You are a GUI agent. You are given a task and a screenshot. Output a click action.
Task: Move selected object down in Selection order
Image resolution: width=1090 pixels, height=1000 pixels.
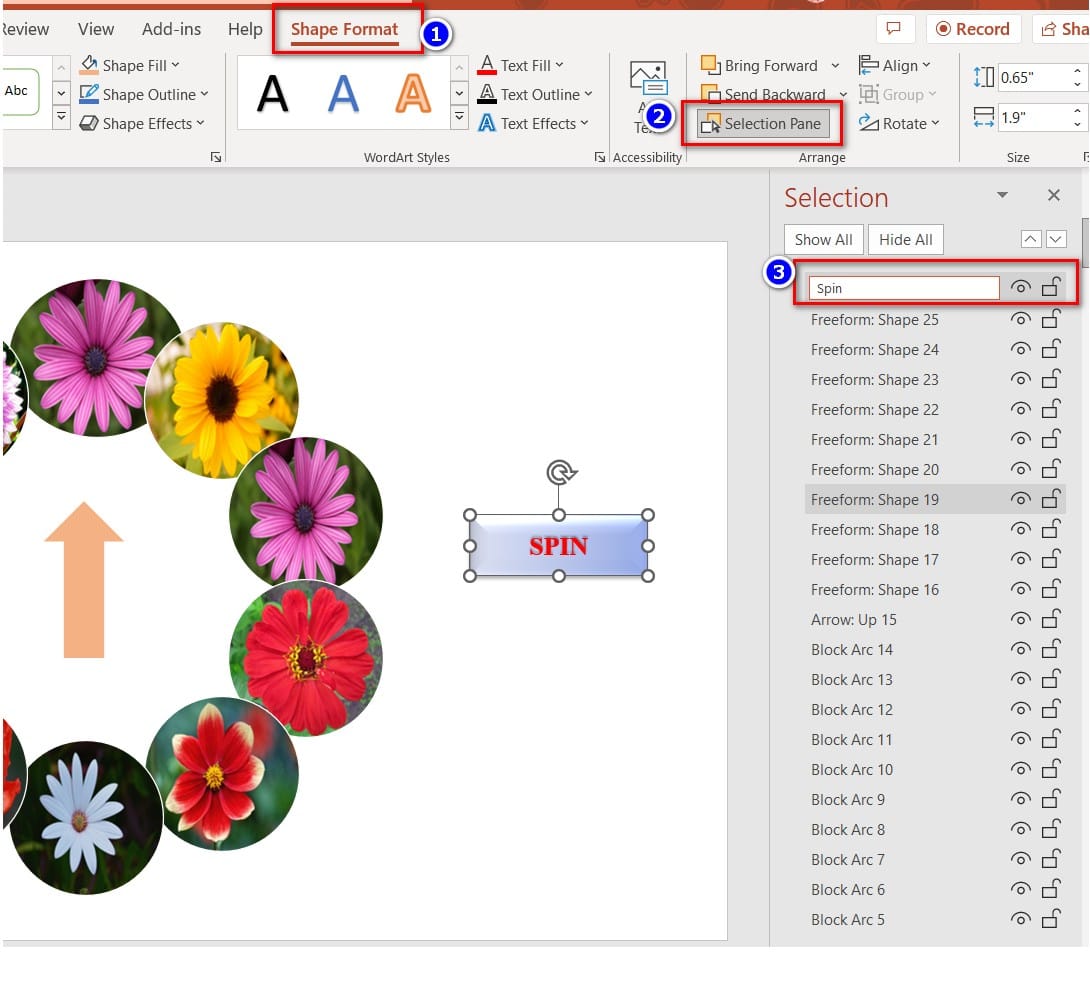point(1056,239)
